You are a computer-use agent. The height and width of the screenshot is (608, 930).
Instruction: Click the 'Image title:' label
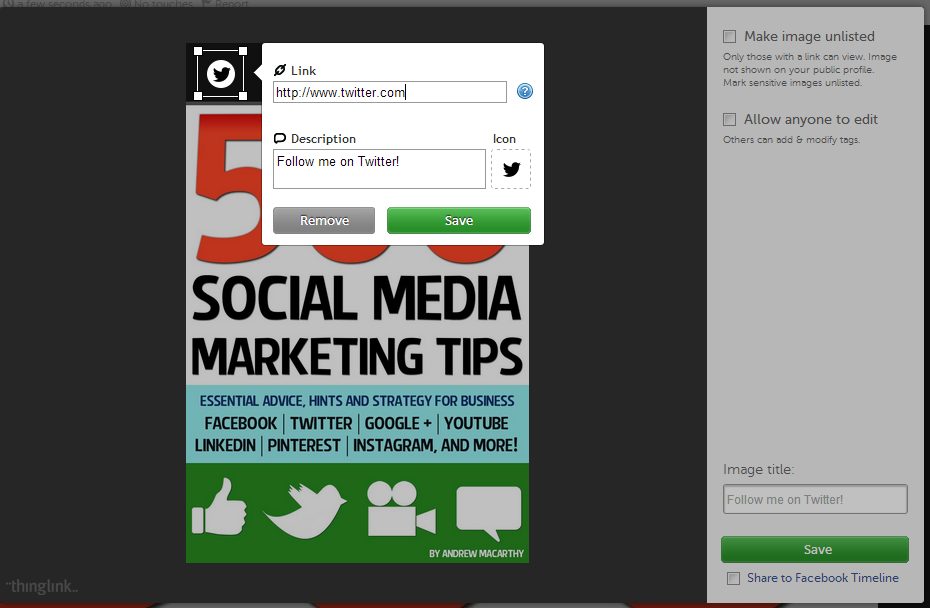[x=758, y=470]
